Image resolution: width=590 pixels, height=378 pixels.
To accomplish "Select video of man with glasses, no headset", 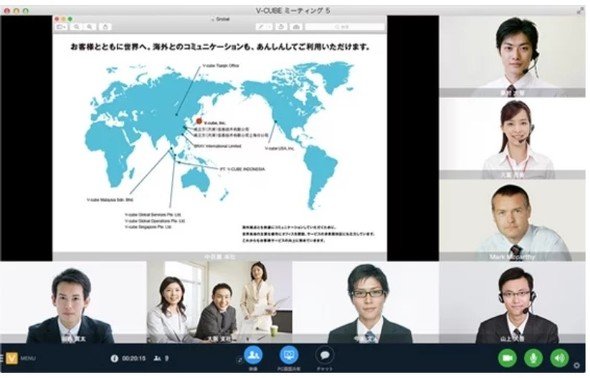I will (x=366, y=302).
